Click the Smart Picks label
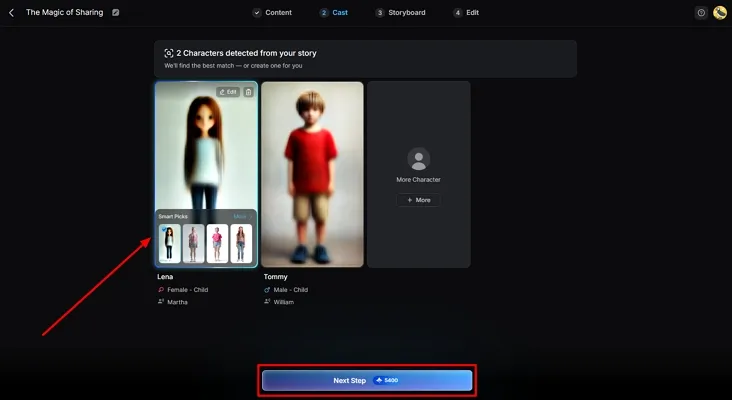Screen dimensions: 732x400 (x=173, y=217)
